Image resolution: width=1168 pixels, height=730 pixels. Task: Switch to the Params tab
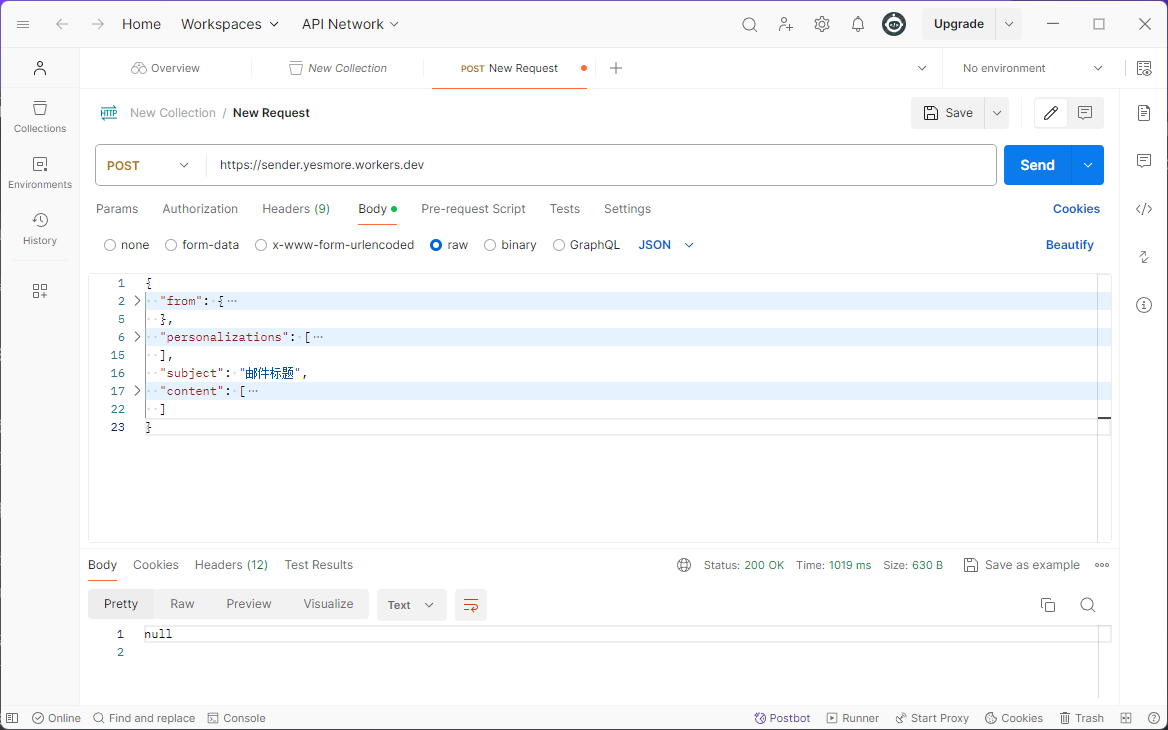coord(117,209)
